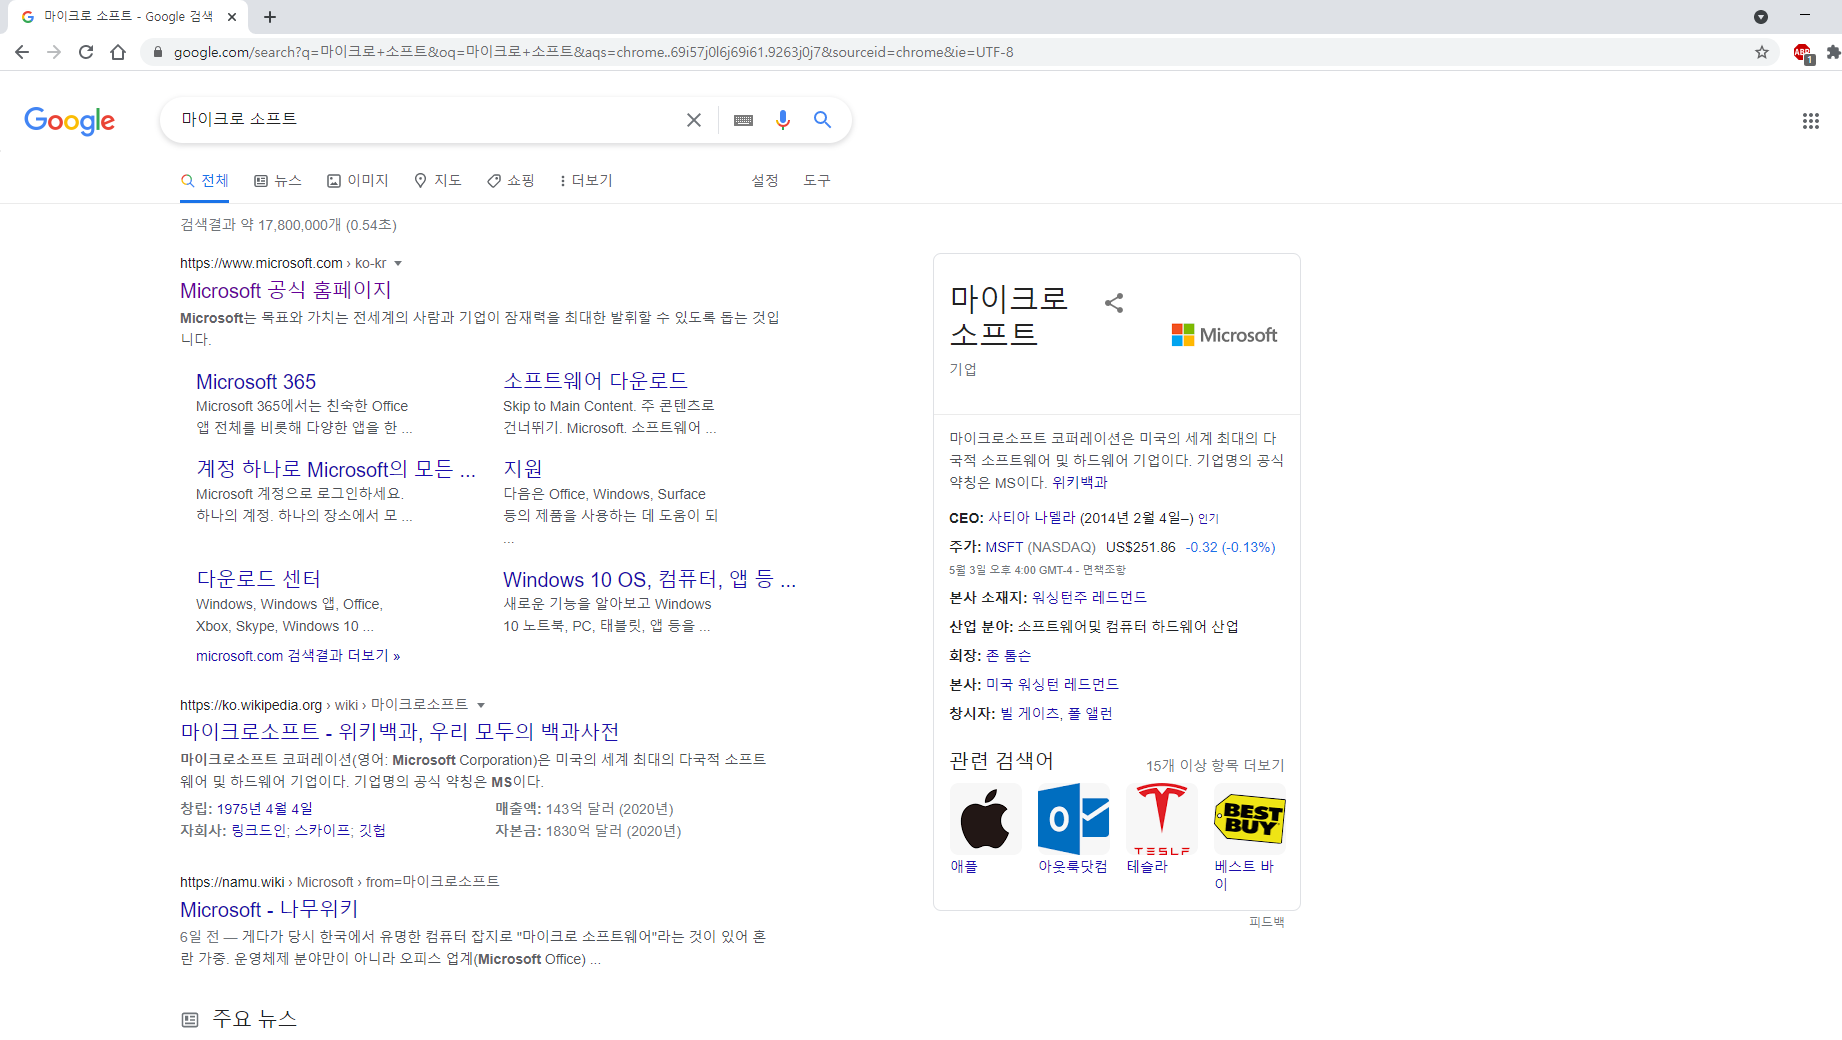Expand the ko.wikipedia.org result options arrow
1842x1040 pixels.
(x=481, y=706)
